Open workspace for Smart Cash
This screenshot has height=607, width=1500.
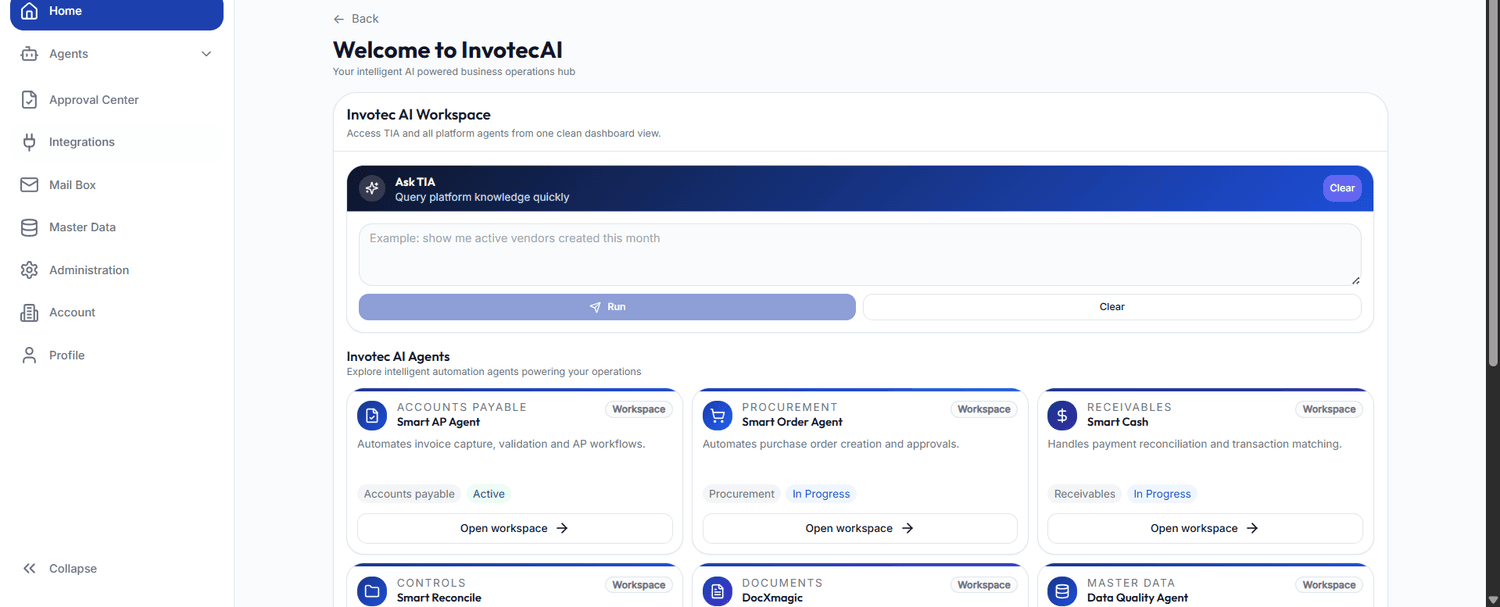tap(1205, 528)
